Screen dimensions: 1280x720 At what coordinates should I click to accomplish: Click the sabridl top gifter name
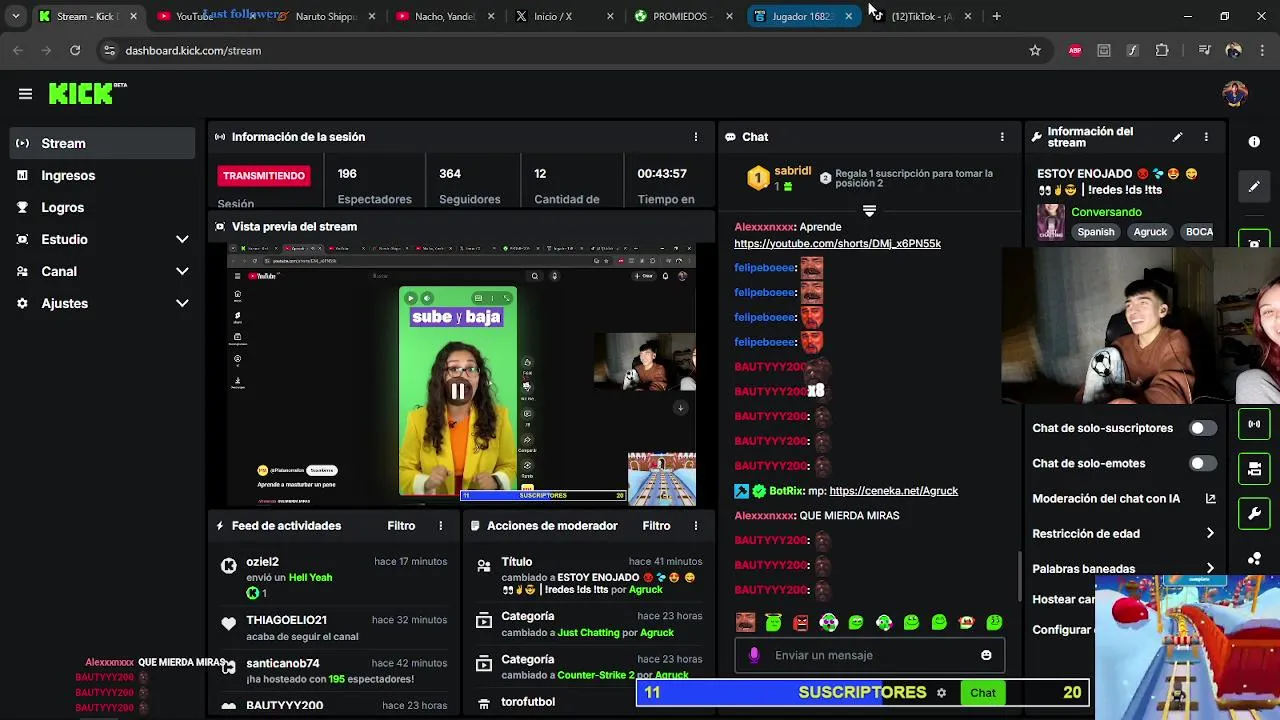(x=793, y=172)
